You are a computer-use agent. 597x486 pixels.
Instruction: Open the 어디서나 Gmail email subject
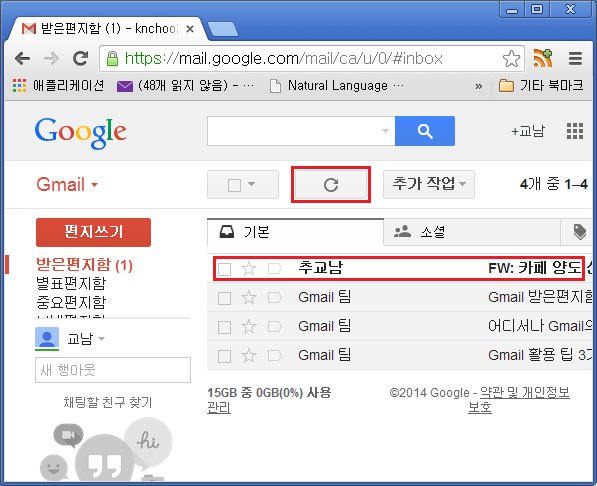pyautogui.click(x=540, y=326)
